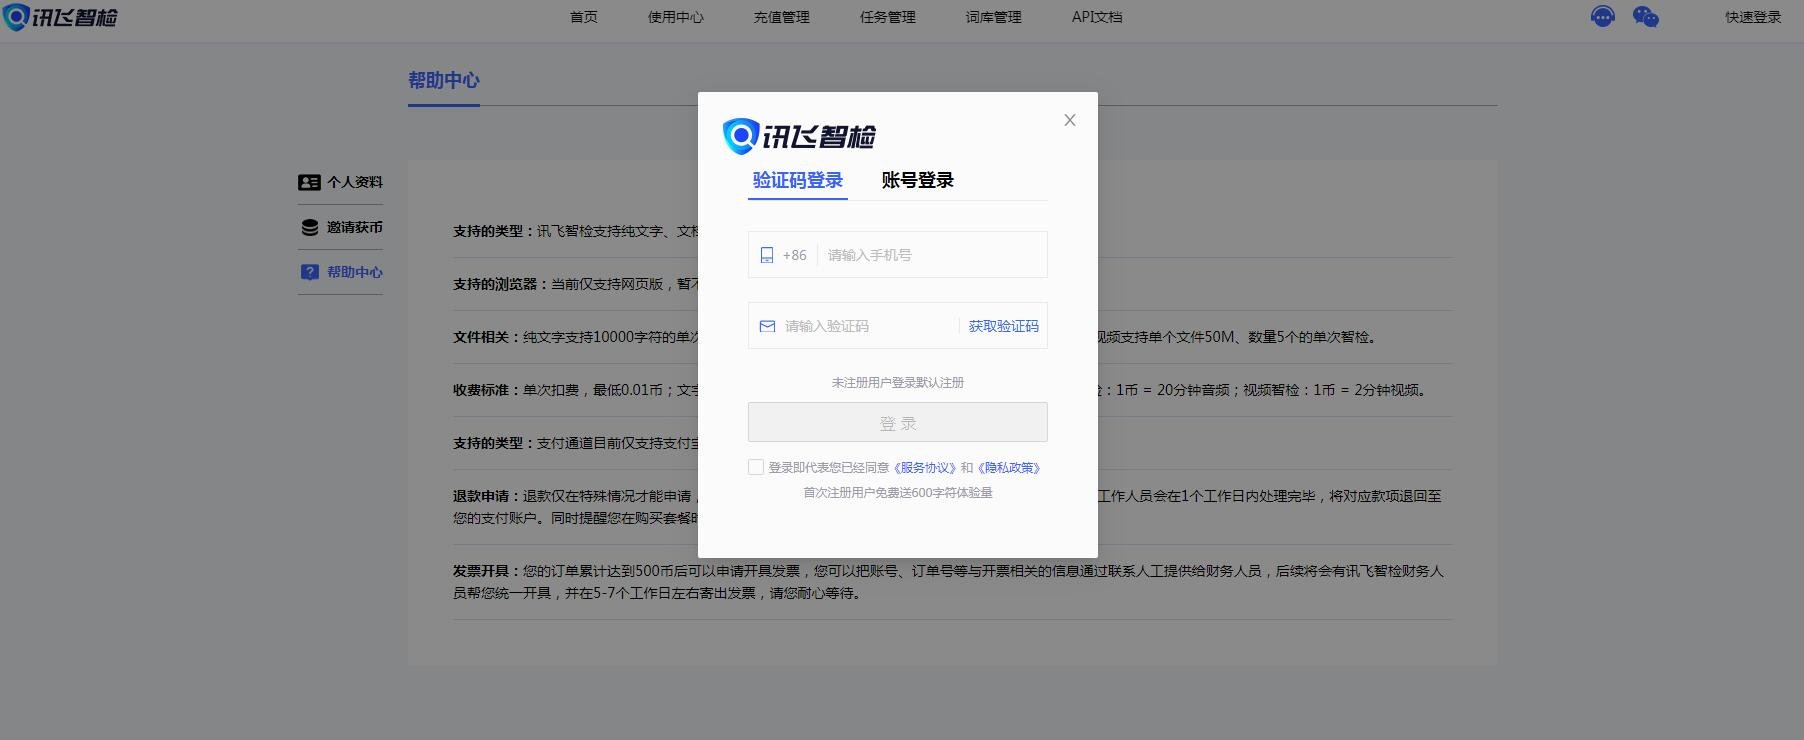Open API文档 in the top navigation
This screenshot has width=1804, height=740.
[x=1097, y=17]
